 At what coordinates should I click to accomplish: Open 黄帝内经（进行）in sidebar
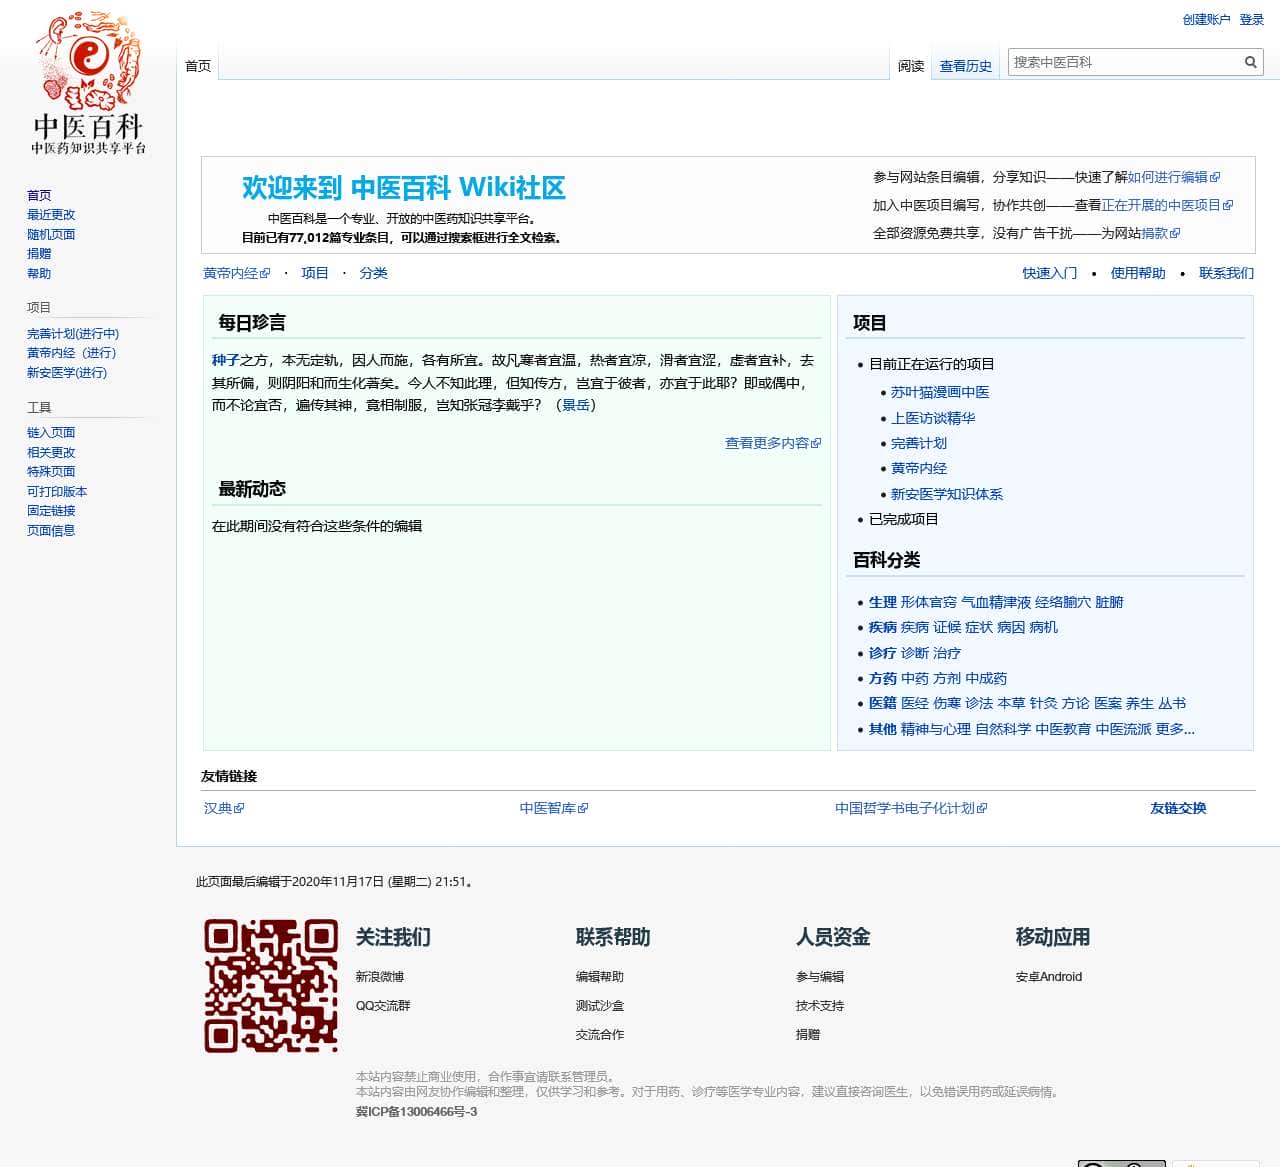[72, 353]
